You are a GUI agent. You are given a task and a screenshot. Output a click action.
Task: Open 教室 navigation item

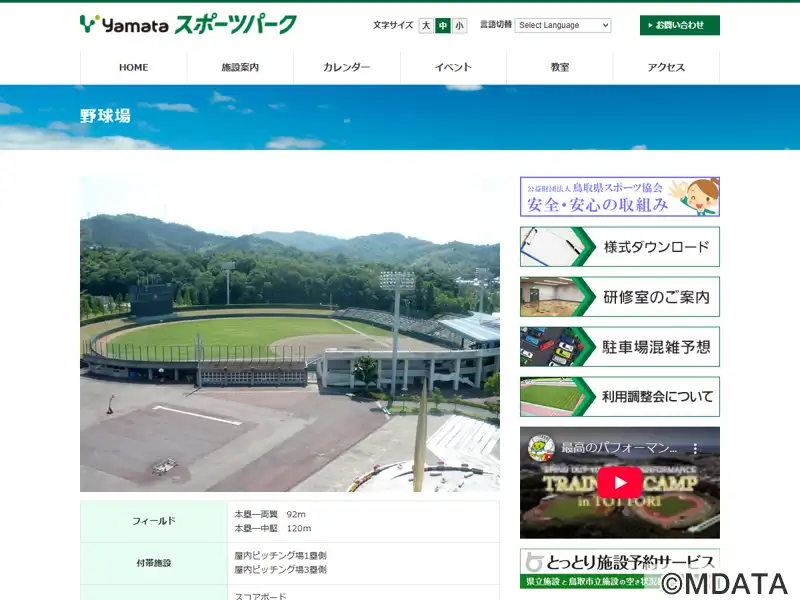coord(560,67)
